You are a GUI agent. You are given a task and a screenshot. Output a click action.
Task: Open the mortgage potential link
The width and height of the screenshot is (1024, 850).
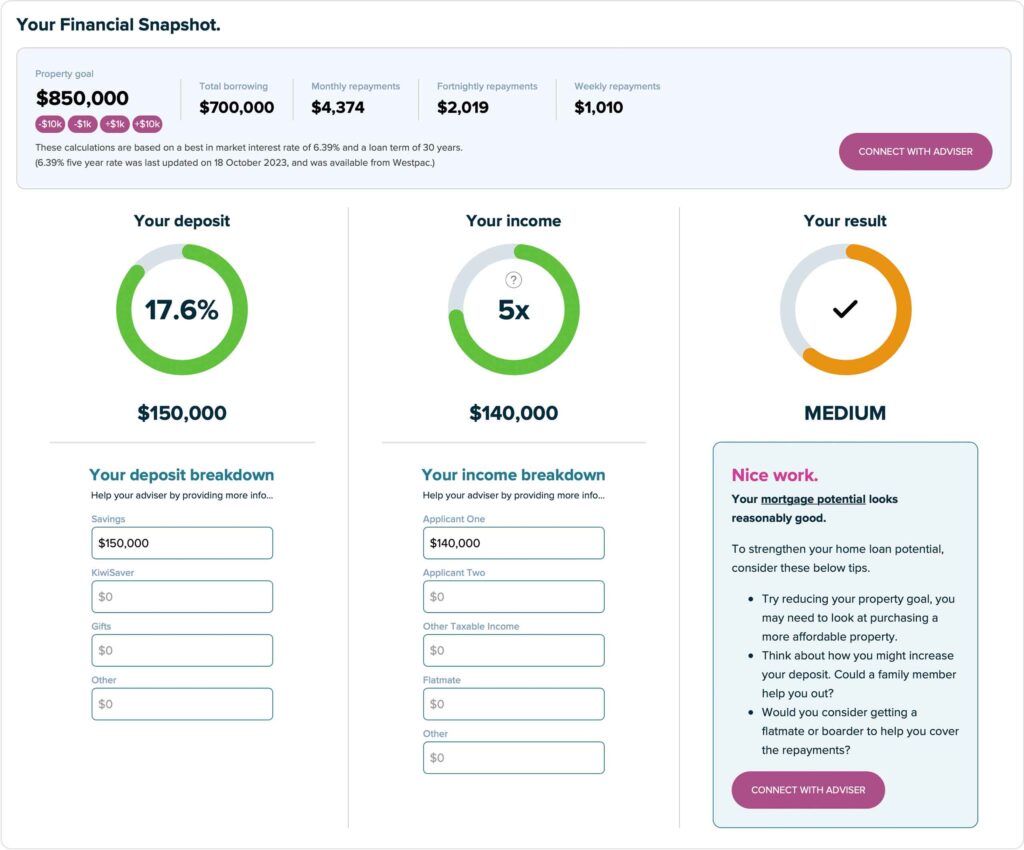click(x=813, y=499)
